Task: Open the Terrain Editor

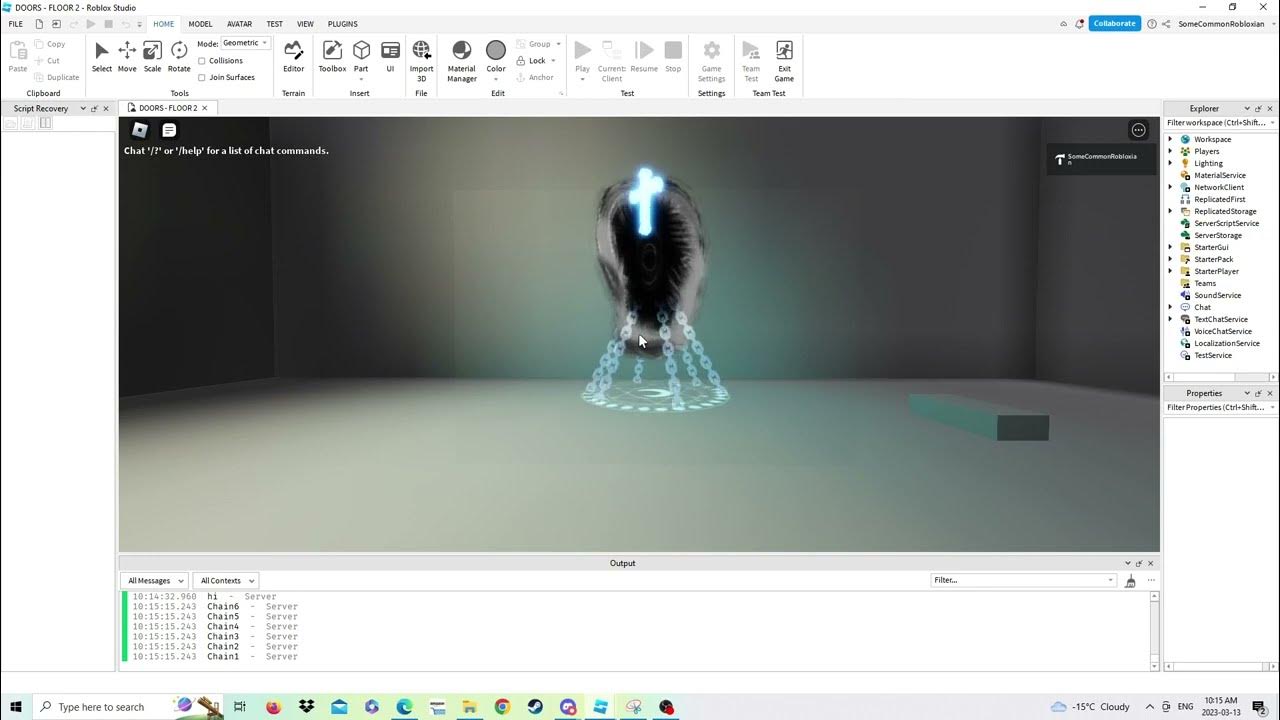Action: pyautogui.click(x=293, y=56)
